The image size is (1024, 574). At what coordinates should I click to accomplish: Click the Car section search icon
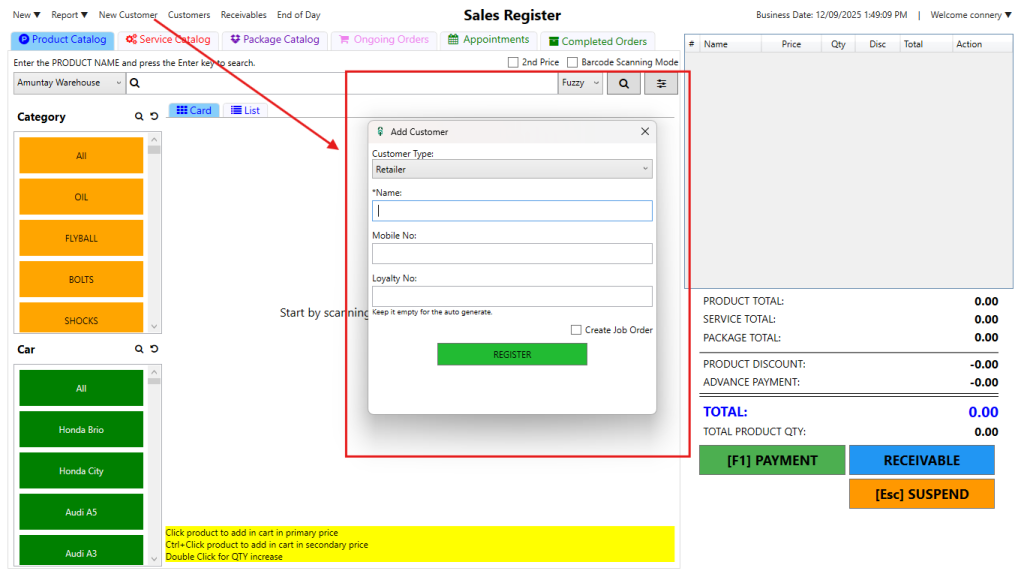(139, 349)
